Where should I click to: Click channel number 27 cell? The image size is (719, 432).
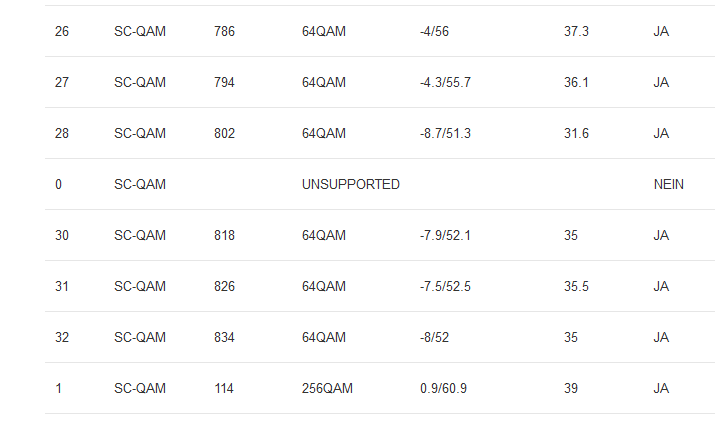point(62,83)
